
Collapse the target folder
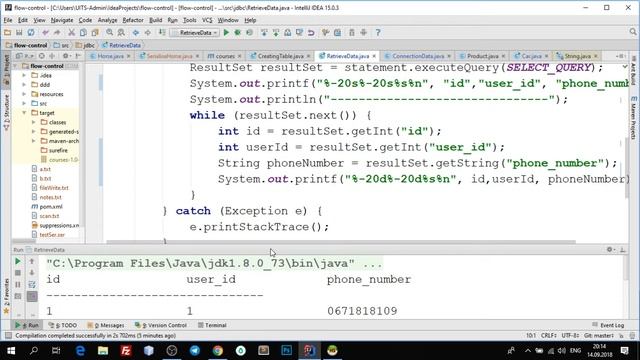[24, 113]
